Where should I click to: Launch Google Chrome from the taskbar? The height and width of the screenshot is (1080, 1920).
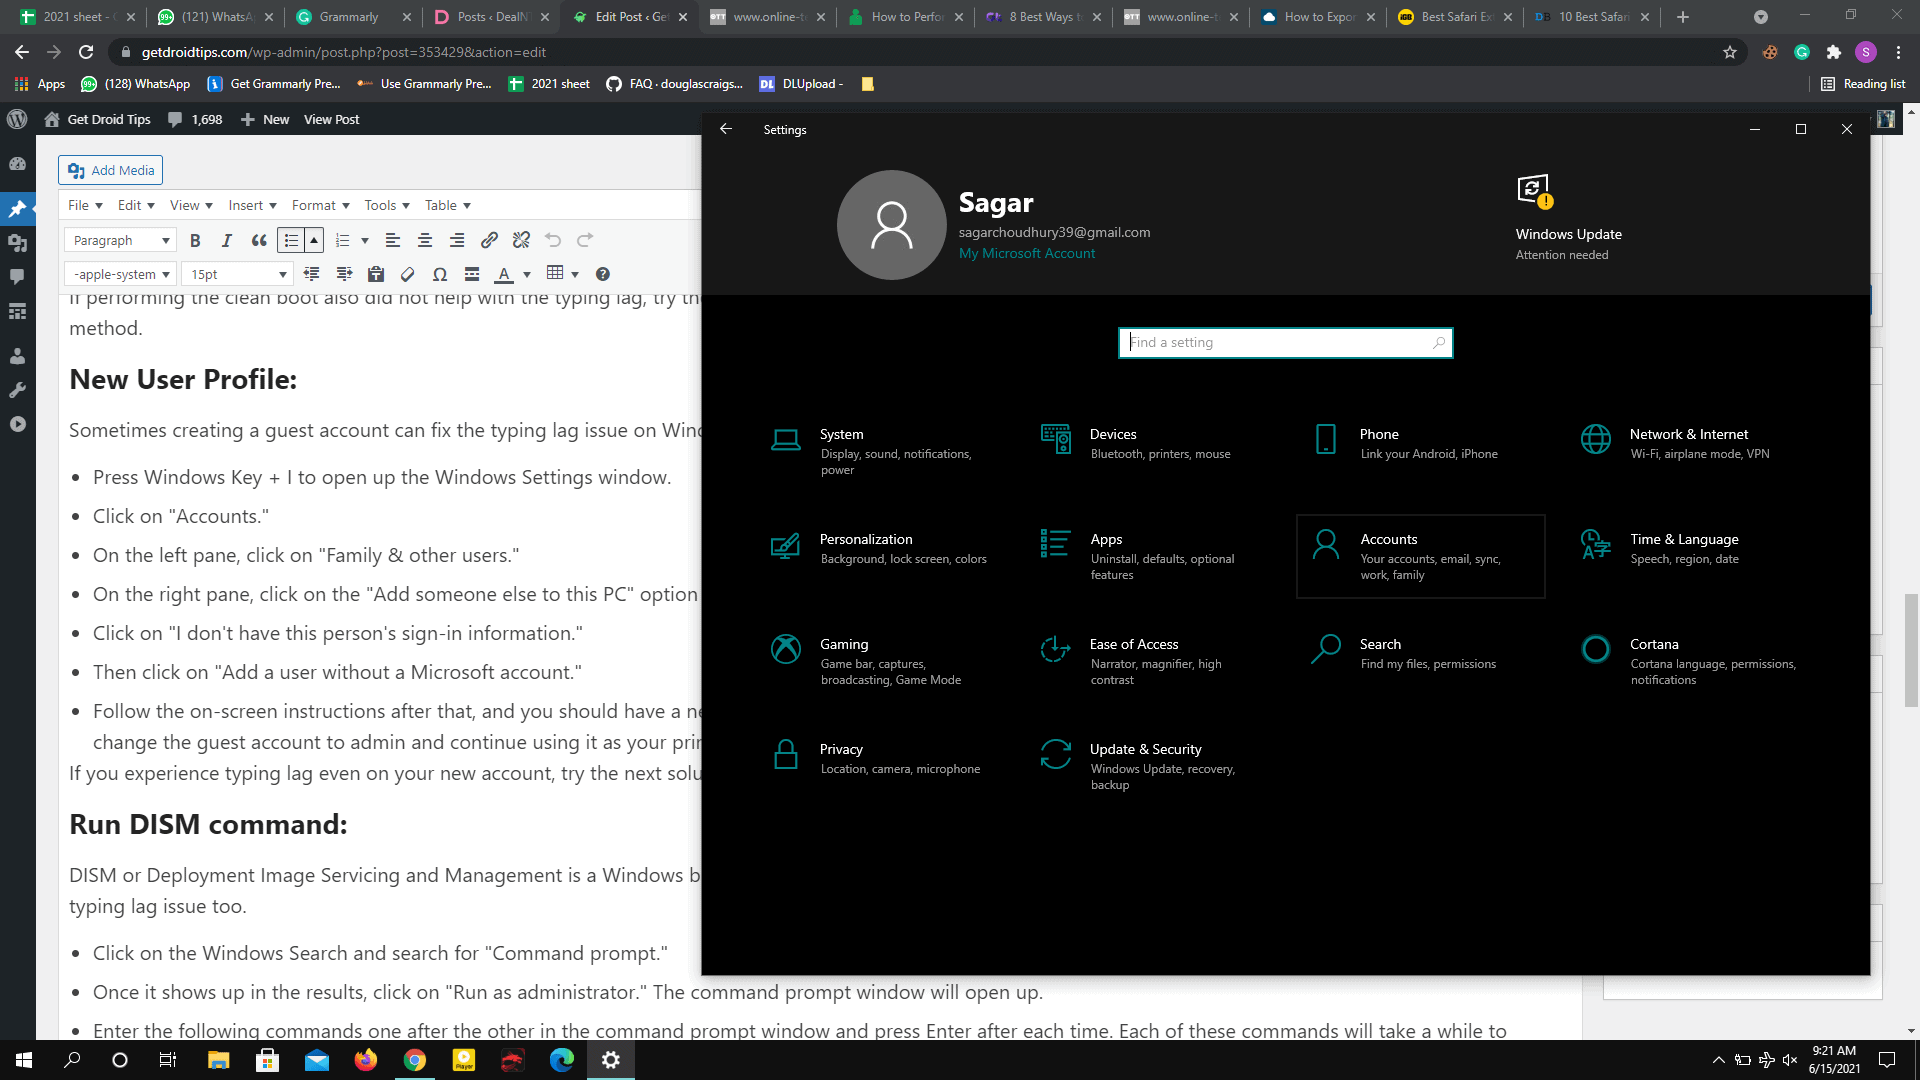coord(415,1060)
